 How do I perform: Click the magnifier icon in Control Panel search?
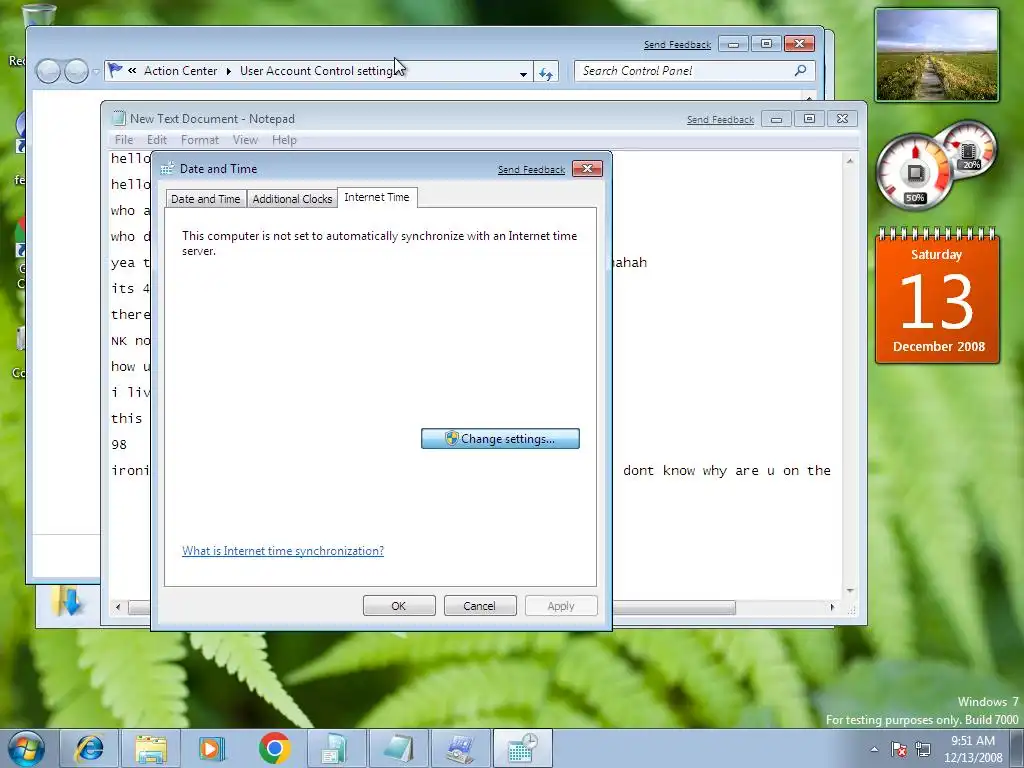click(801, 71)
